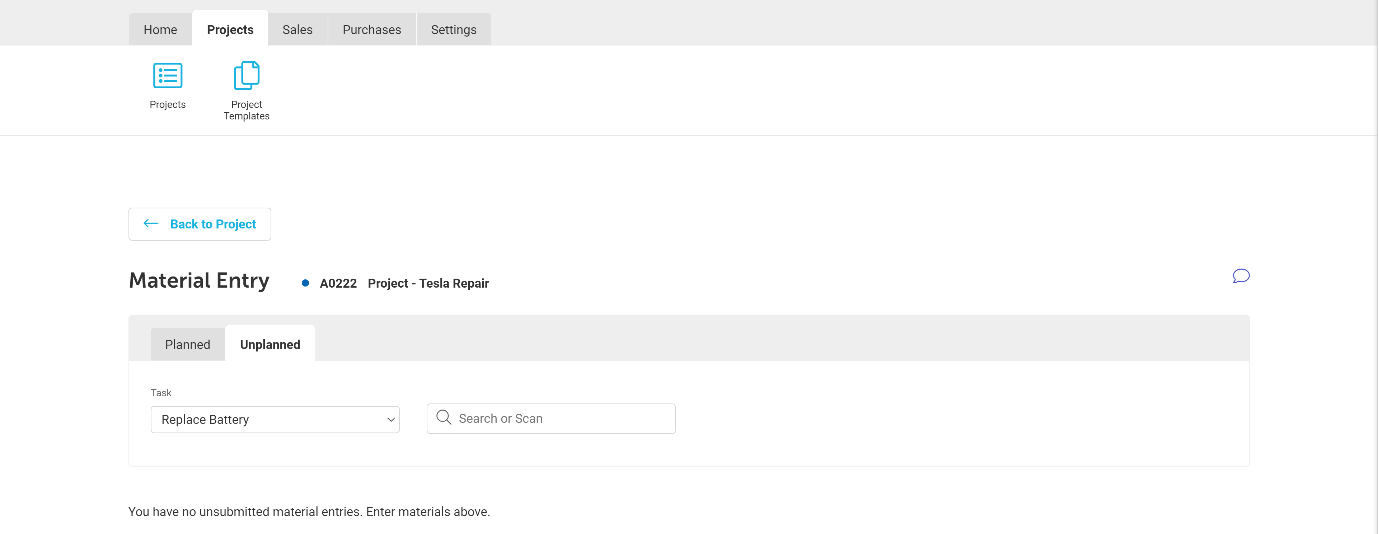Click the Material Entry heading
1378x534 pixels.
199,281
